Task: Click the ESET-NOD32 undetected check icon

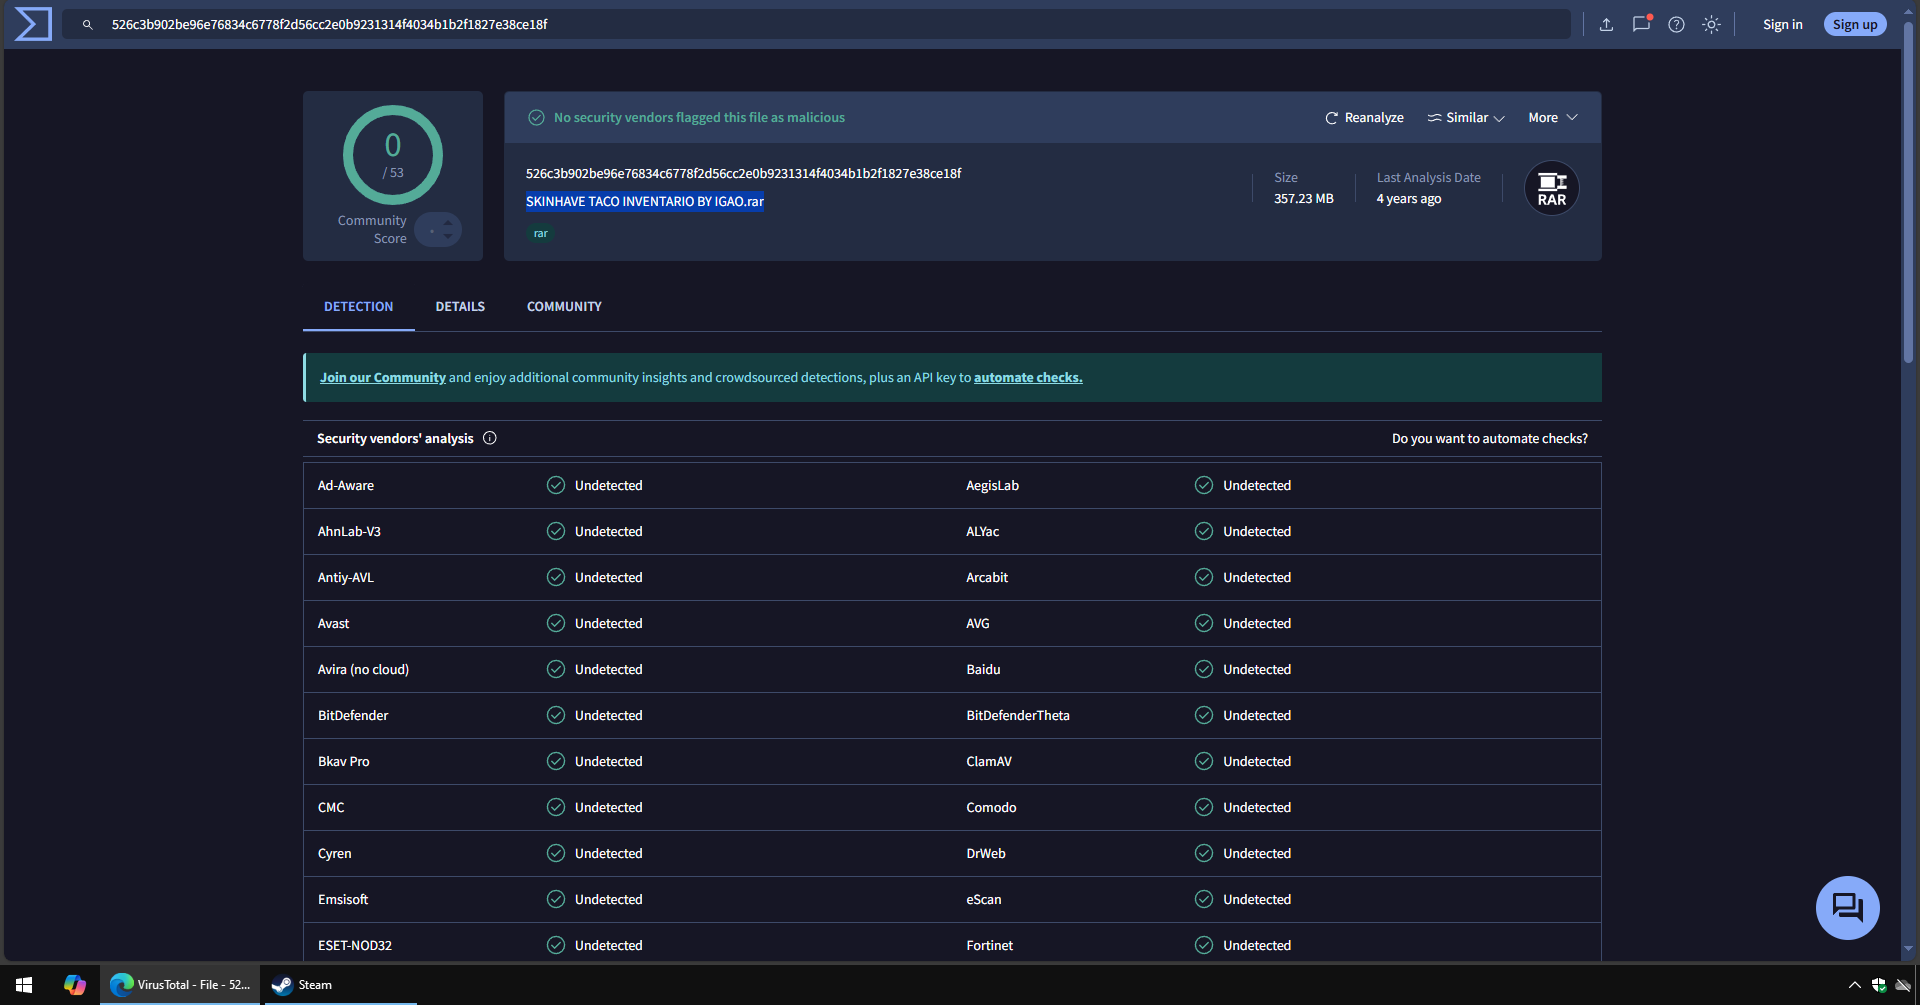Action: click(556, 945)
